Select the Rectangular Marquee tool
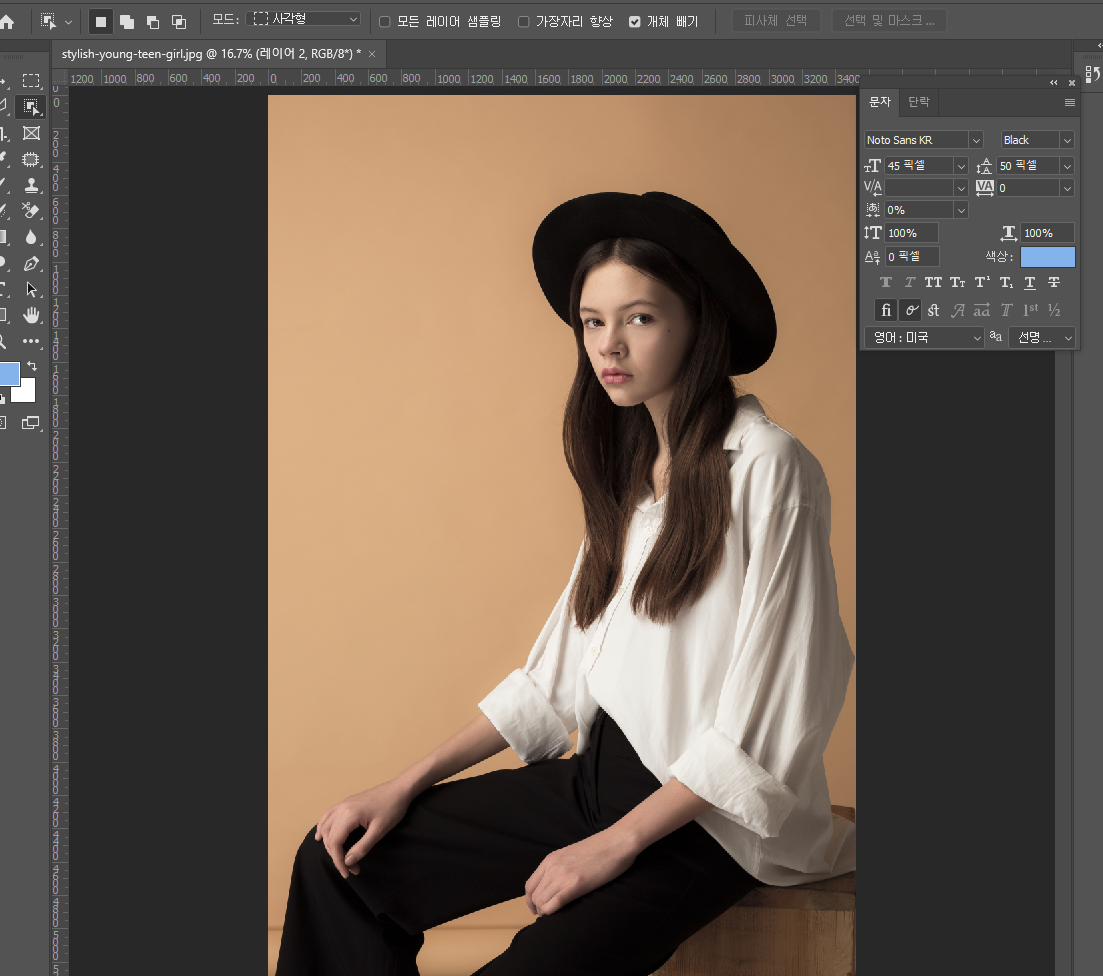The width and height of the screenshot is (1103, 976). point(31,80)
